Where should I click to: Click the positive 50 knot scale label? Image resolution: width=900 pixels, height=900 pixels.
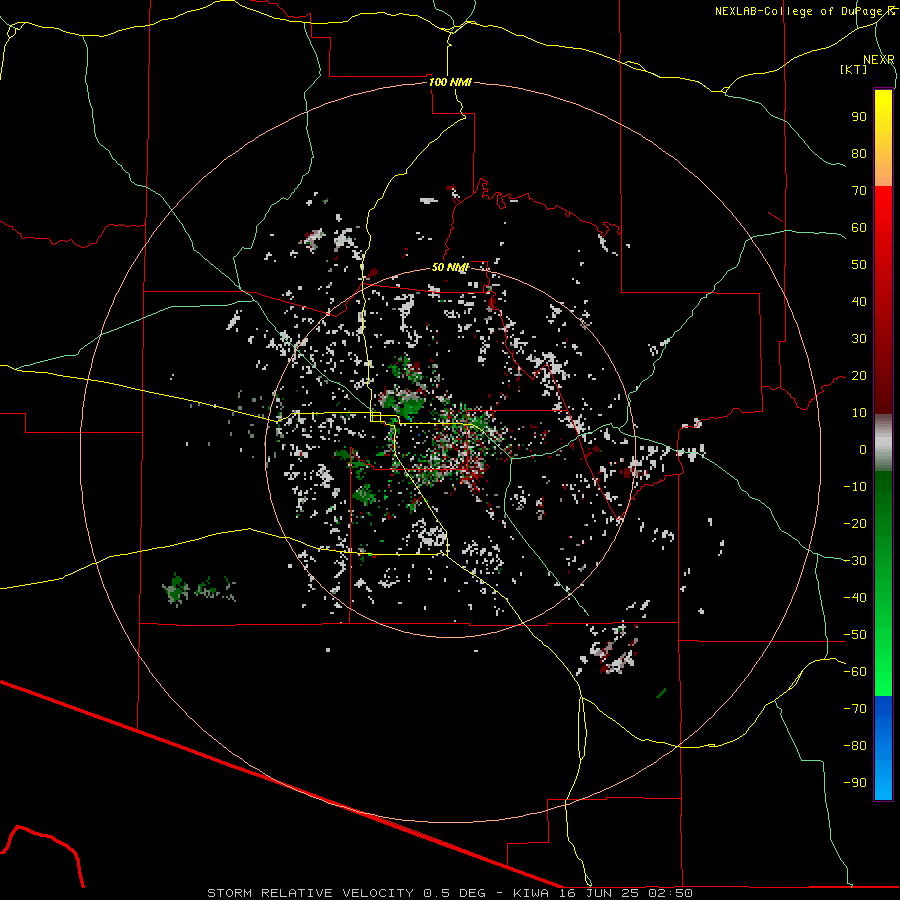click(859, 265)
